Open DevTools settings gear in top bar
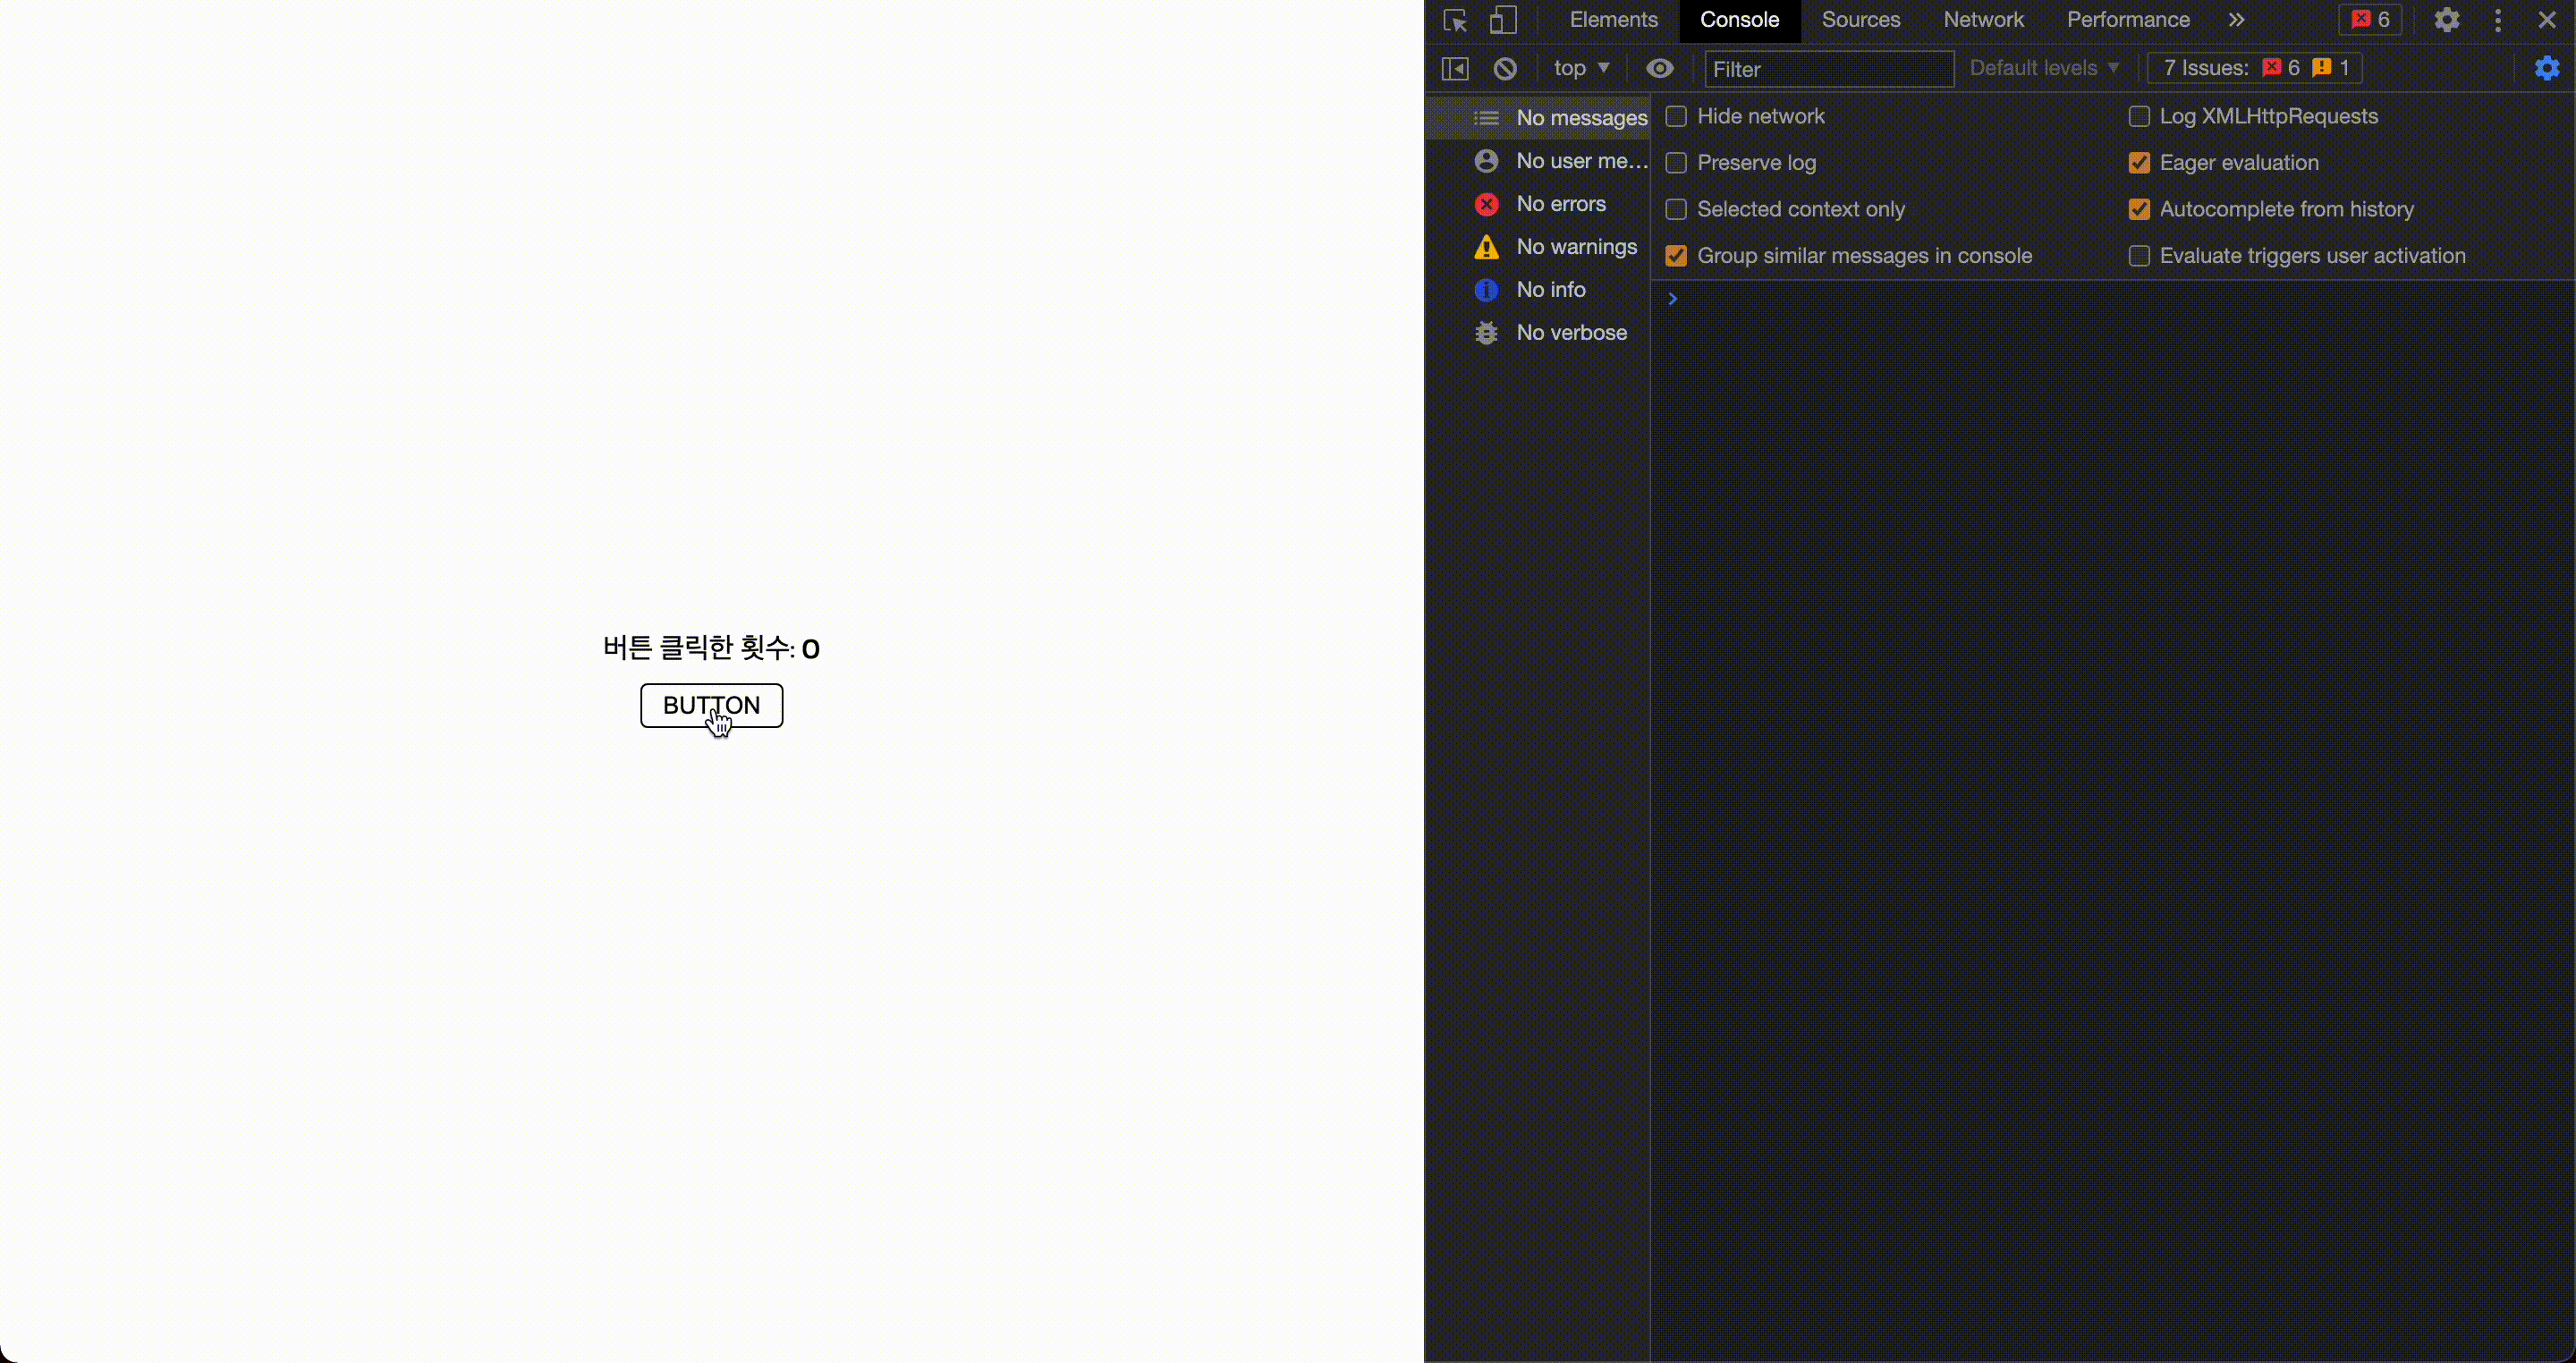Viewport: 2576px width, 1363px height. [x=2446, y=20]
